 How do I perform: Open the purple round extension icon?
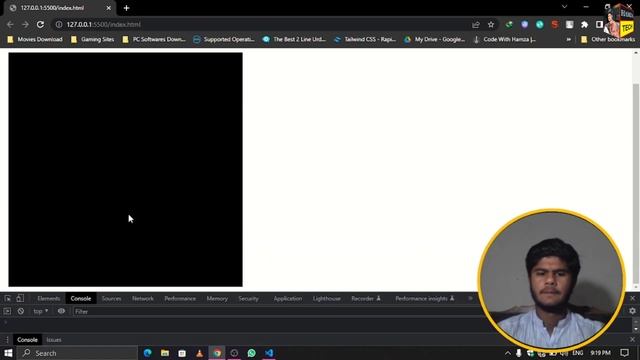click(x=524, y=25)
